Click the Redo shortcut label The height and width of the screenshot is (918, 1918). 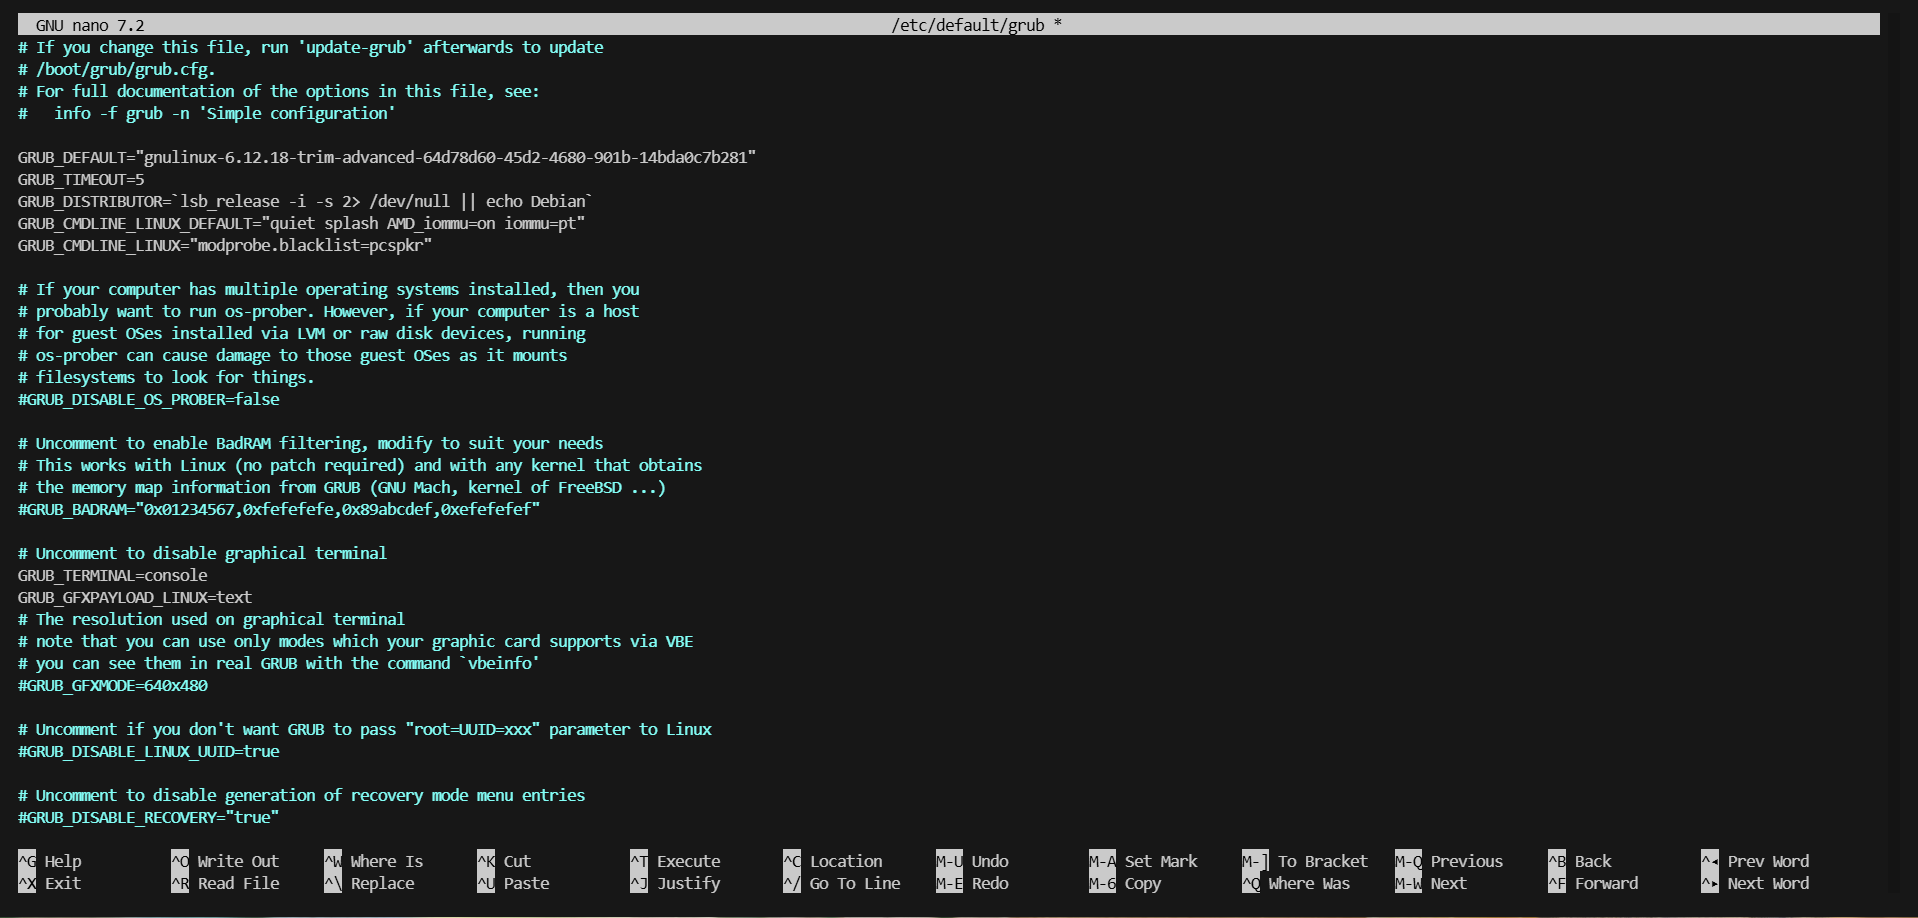[972, 883]
